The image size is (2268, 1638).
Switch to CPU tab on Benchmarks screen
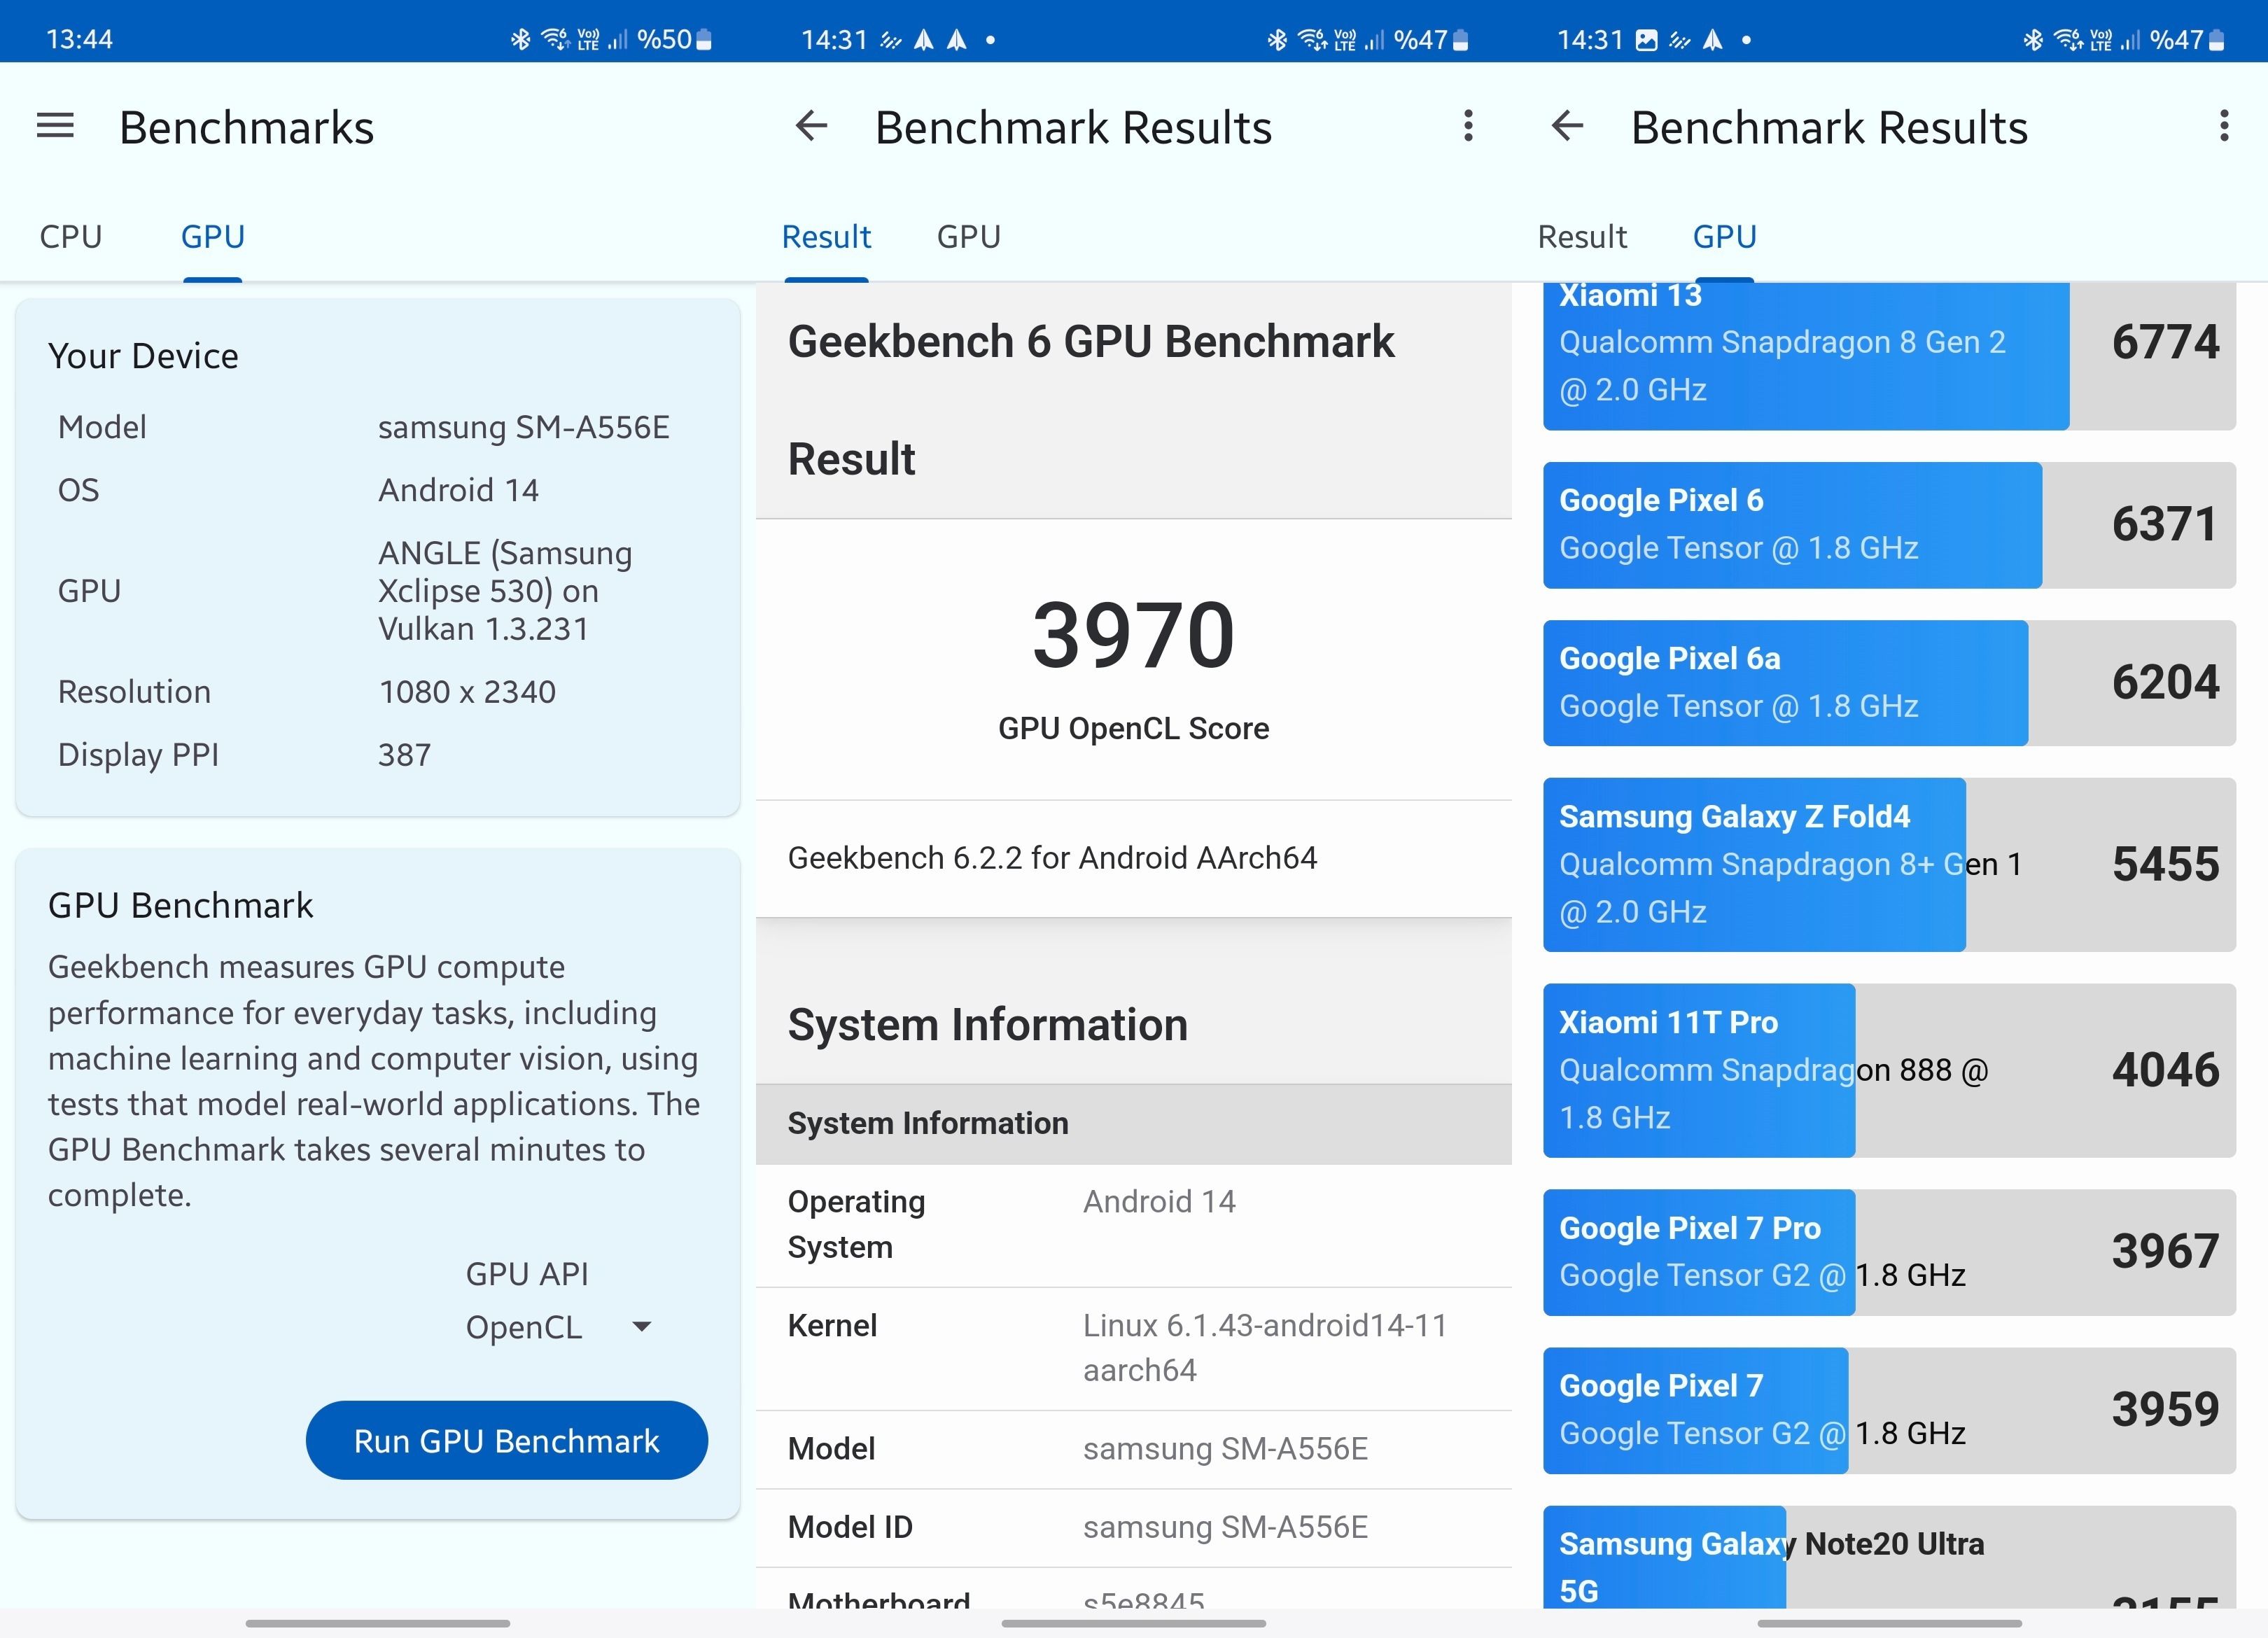click(71, 237)
